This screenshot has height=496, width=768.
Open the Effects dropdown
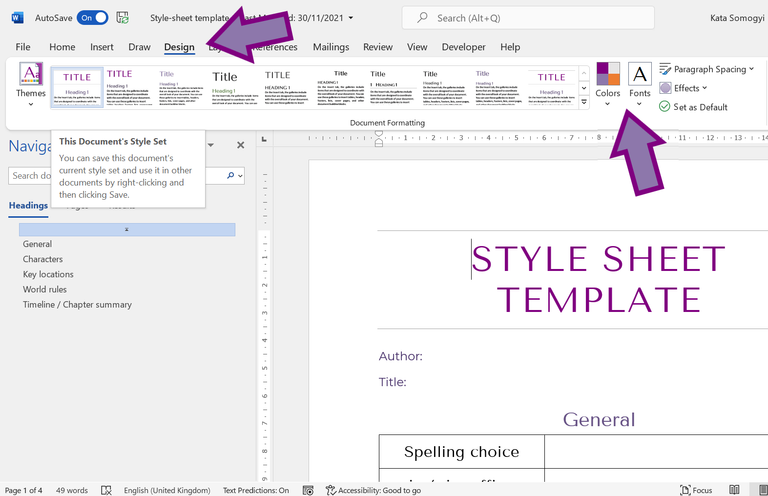683,88
